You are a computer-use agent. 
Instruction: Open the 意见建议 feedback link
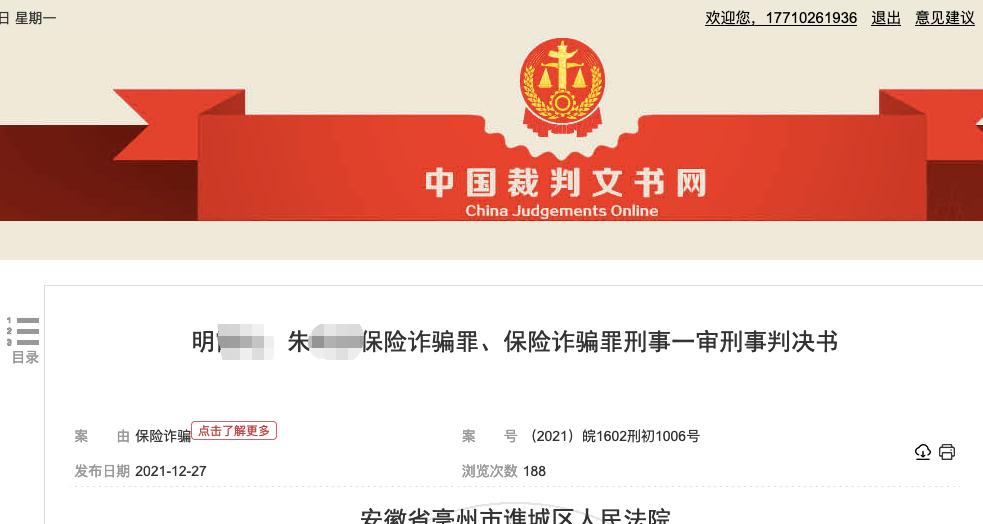945,18
